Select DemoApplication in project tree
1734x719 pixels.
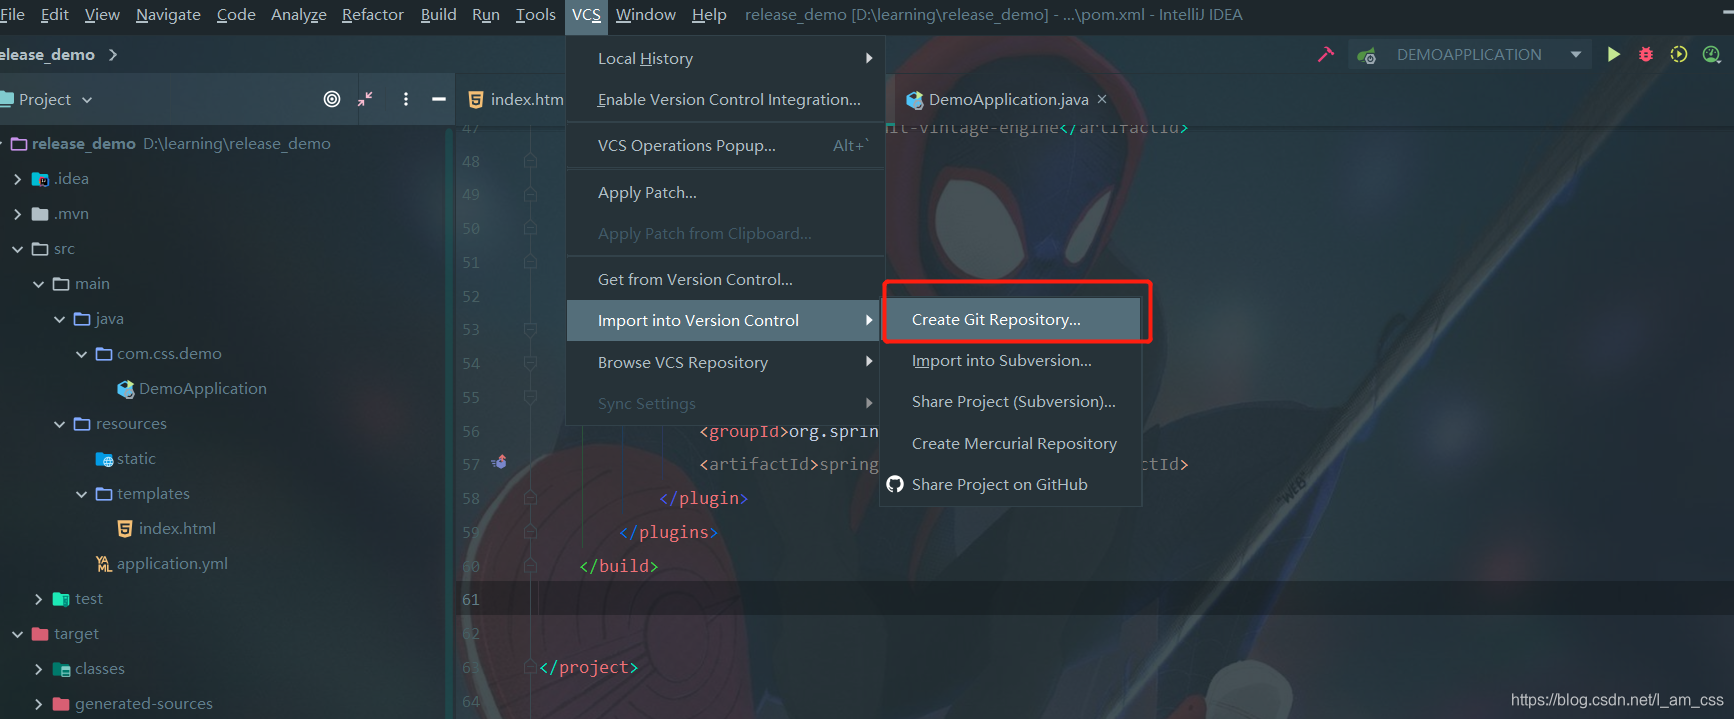202,389
